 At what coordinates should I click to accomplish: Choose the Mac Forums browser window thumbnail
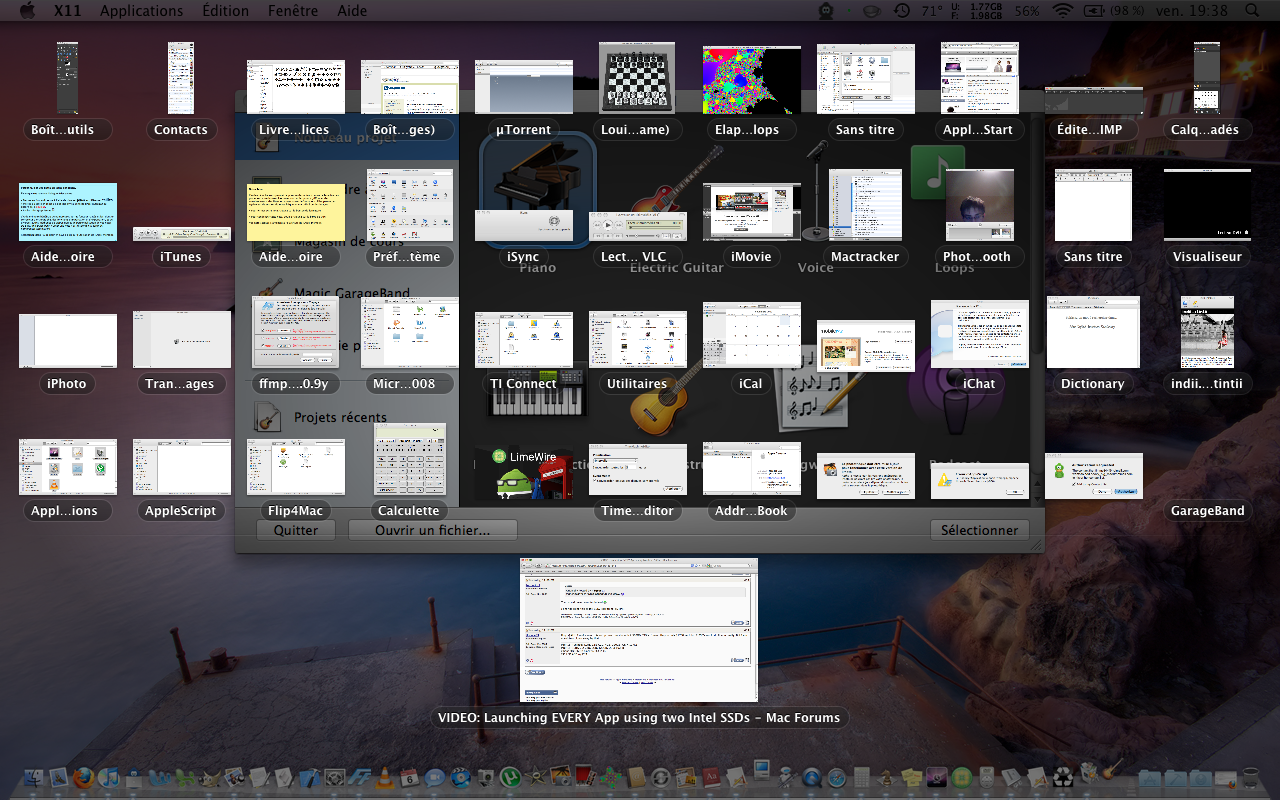tap(639, 630)
